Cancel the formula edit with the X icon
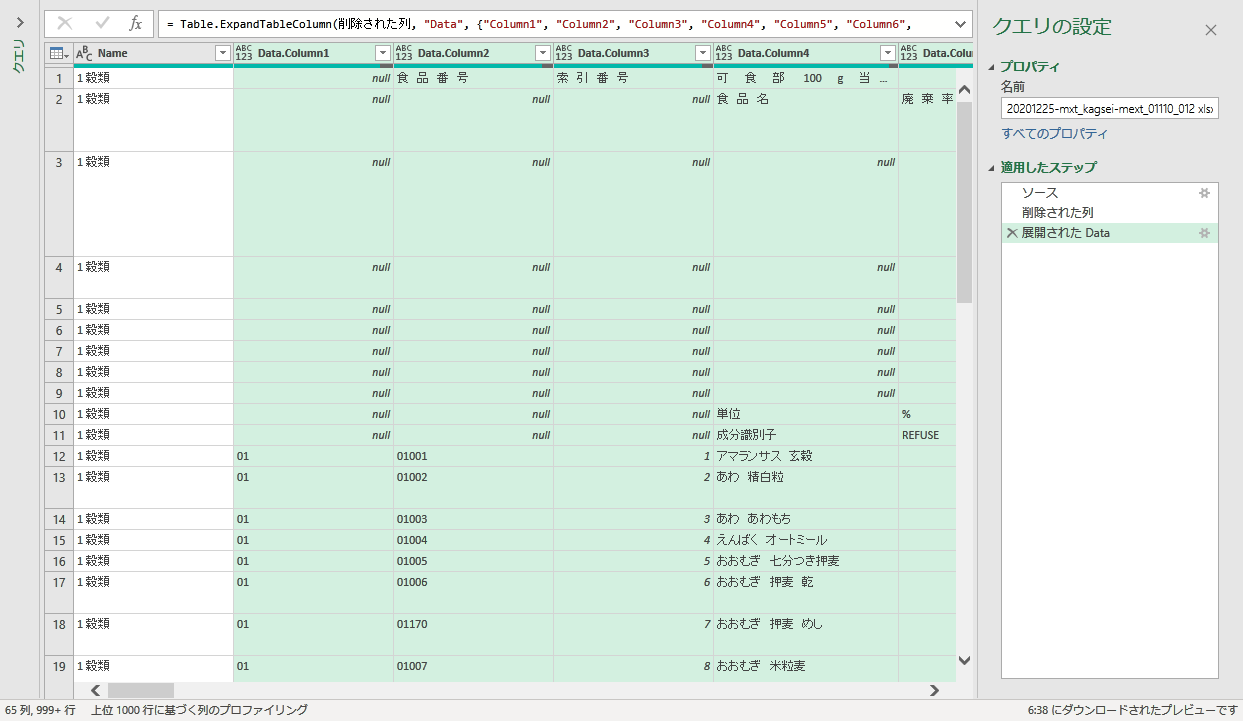Screen dimensions: 1243x721 click(65, 23)
